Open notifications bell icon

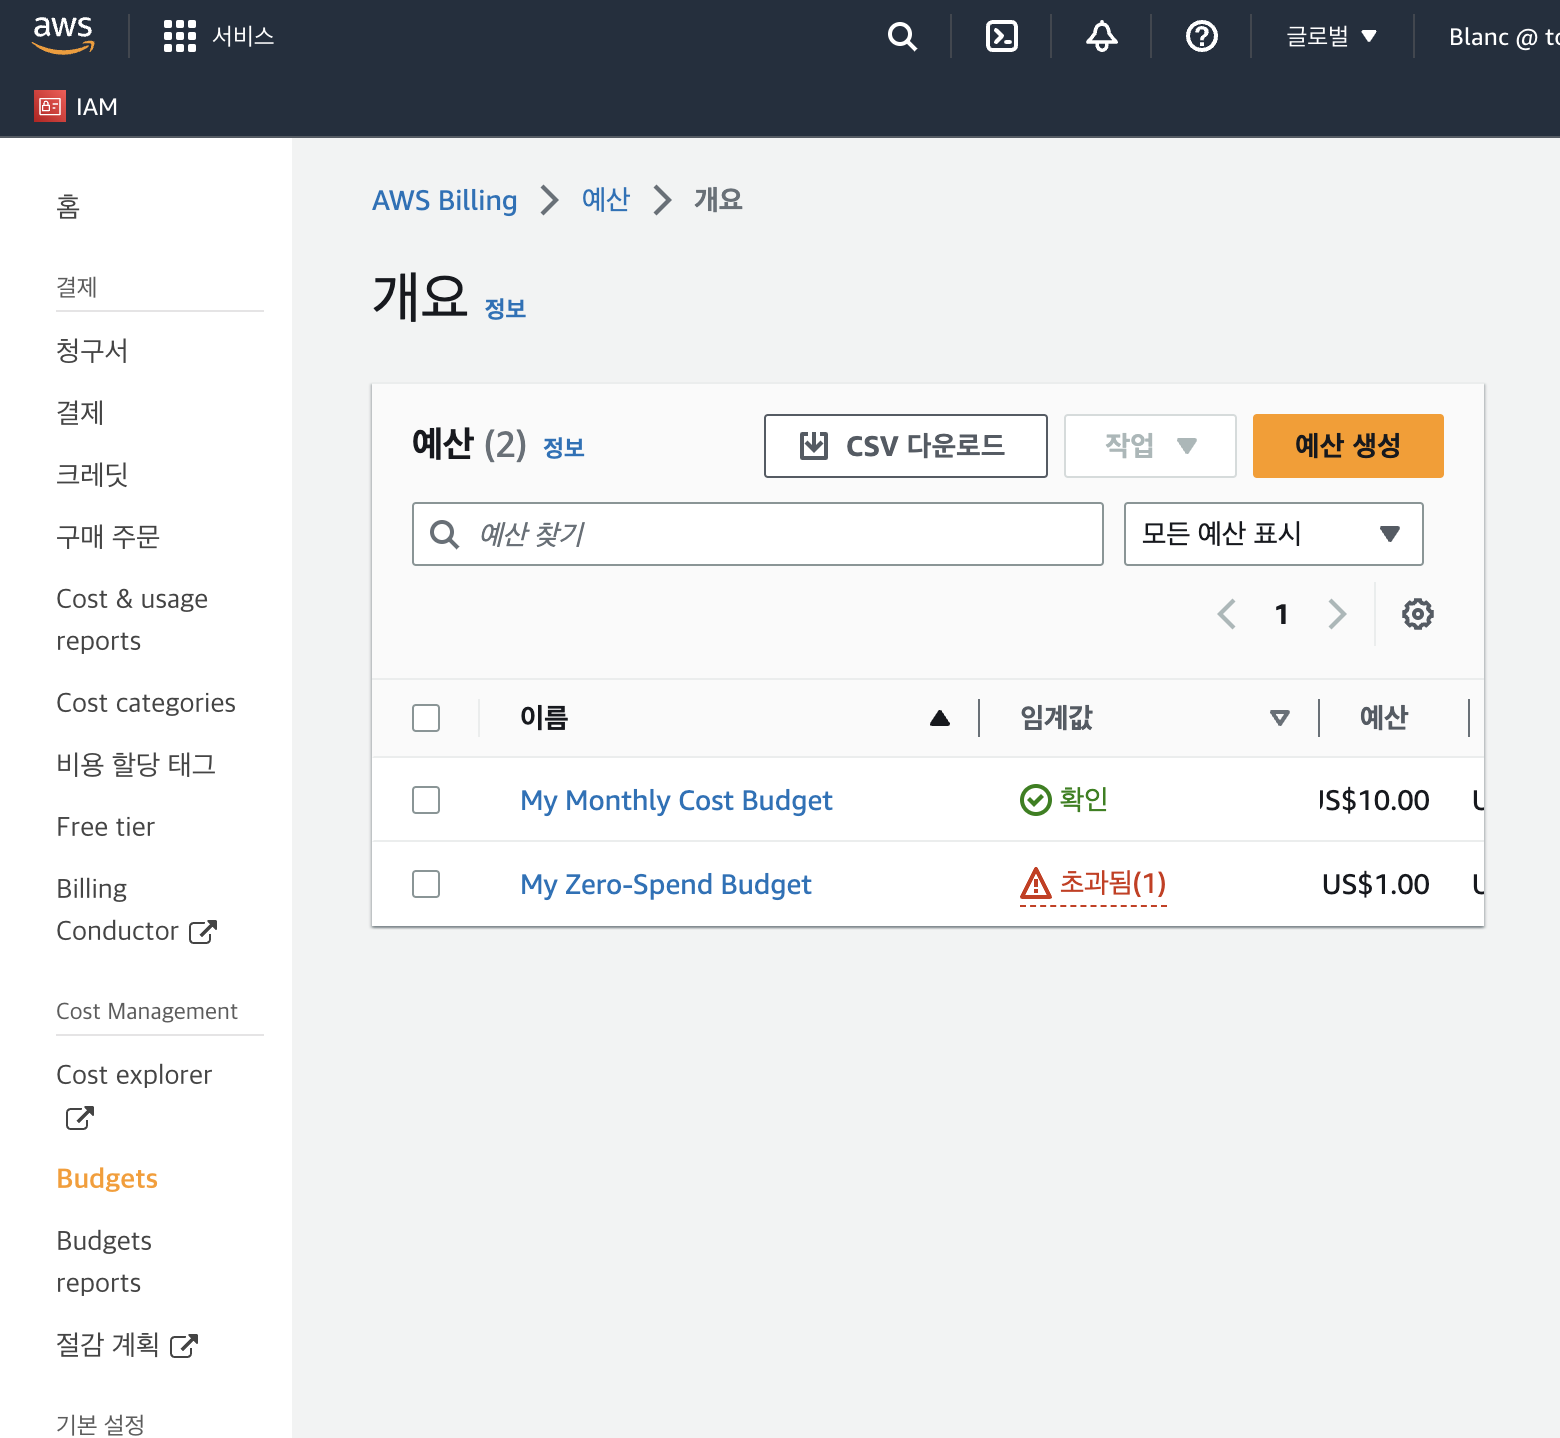point(1102,37)
